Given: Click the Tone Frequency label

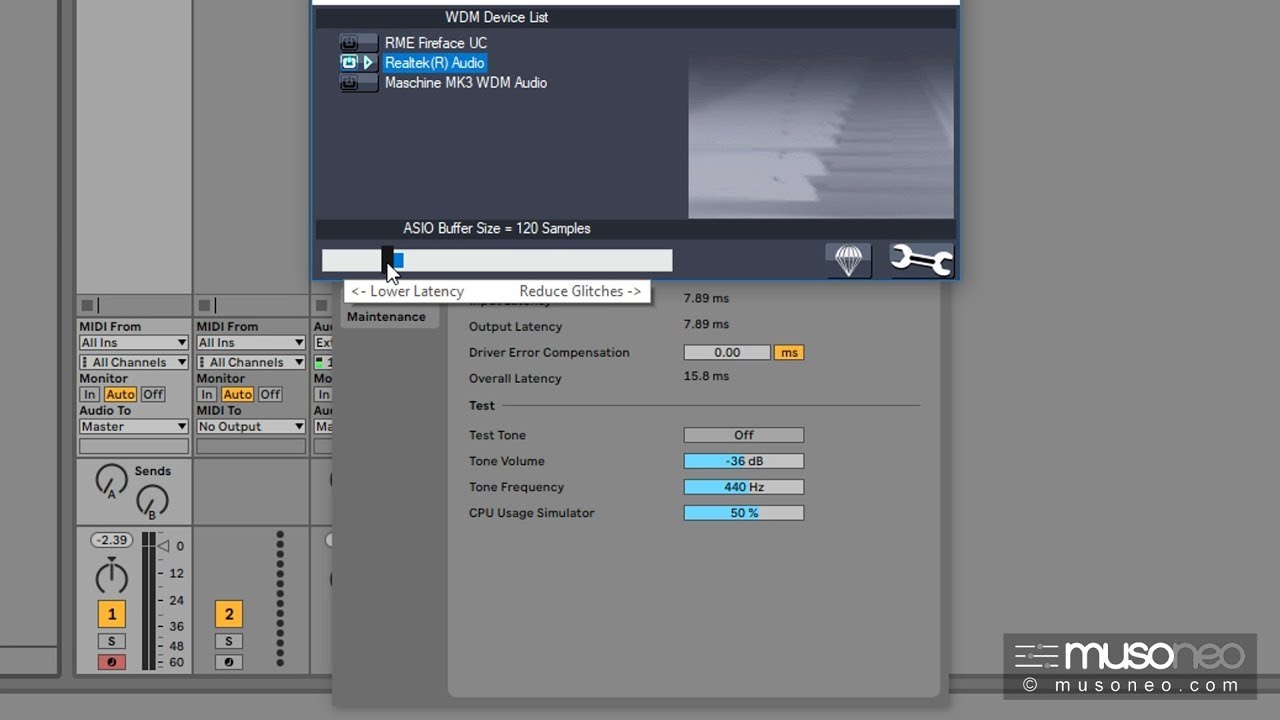Looking at the screenshot, I should click(516, 487).
